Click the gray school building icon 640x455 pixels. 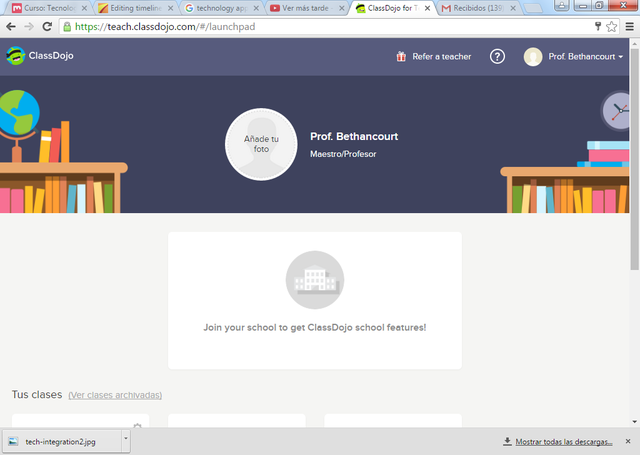pyautogui.click(x=315, y=280)
